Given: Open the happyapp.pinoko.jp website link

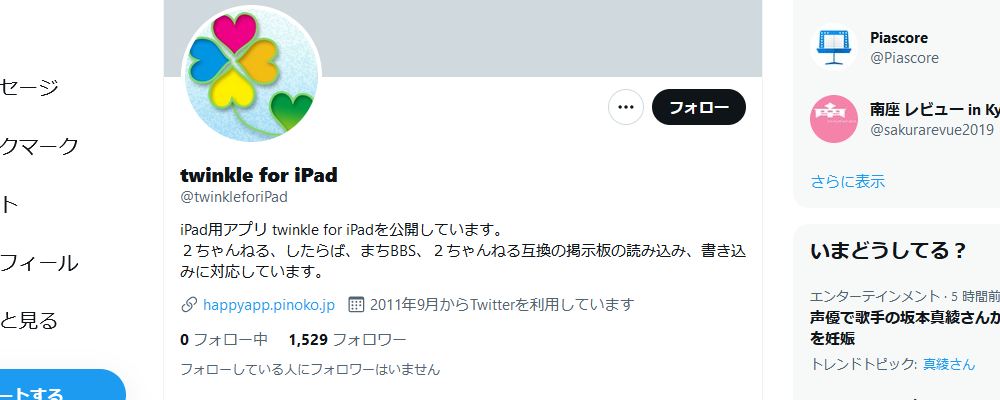Looking at the screenshot, I should (268, 305).
